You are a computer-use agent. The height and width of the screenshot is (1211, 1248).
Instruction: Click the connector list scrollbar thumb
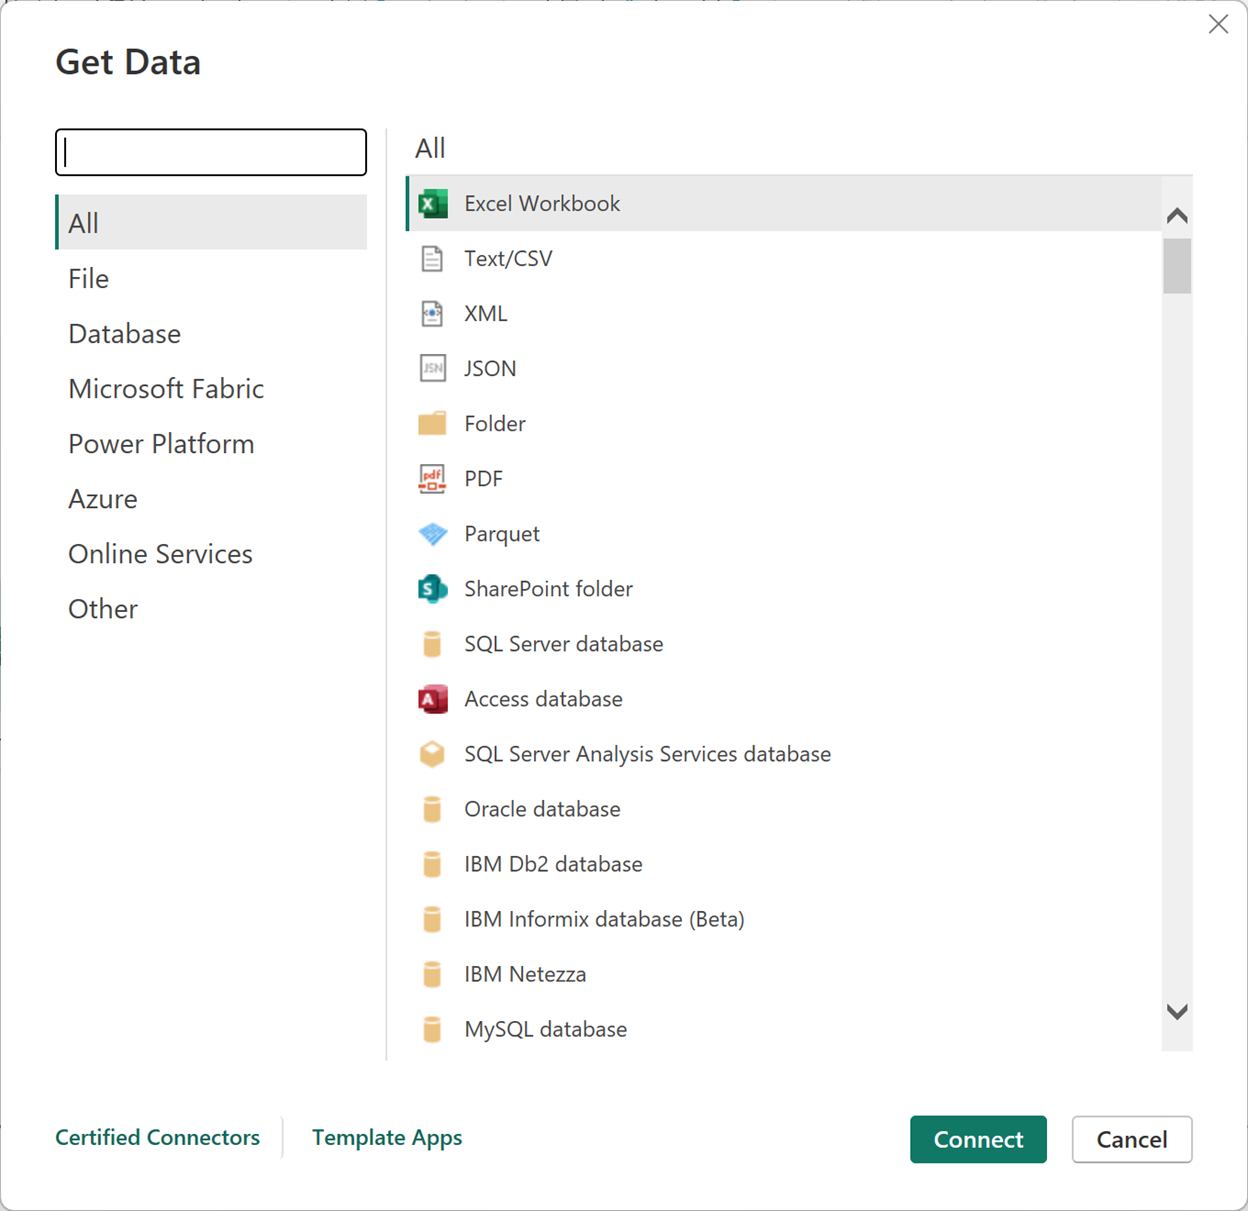(1177, 266)
